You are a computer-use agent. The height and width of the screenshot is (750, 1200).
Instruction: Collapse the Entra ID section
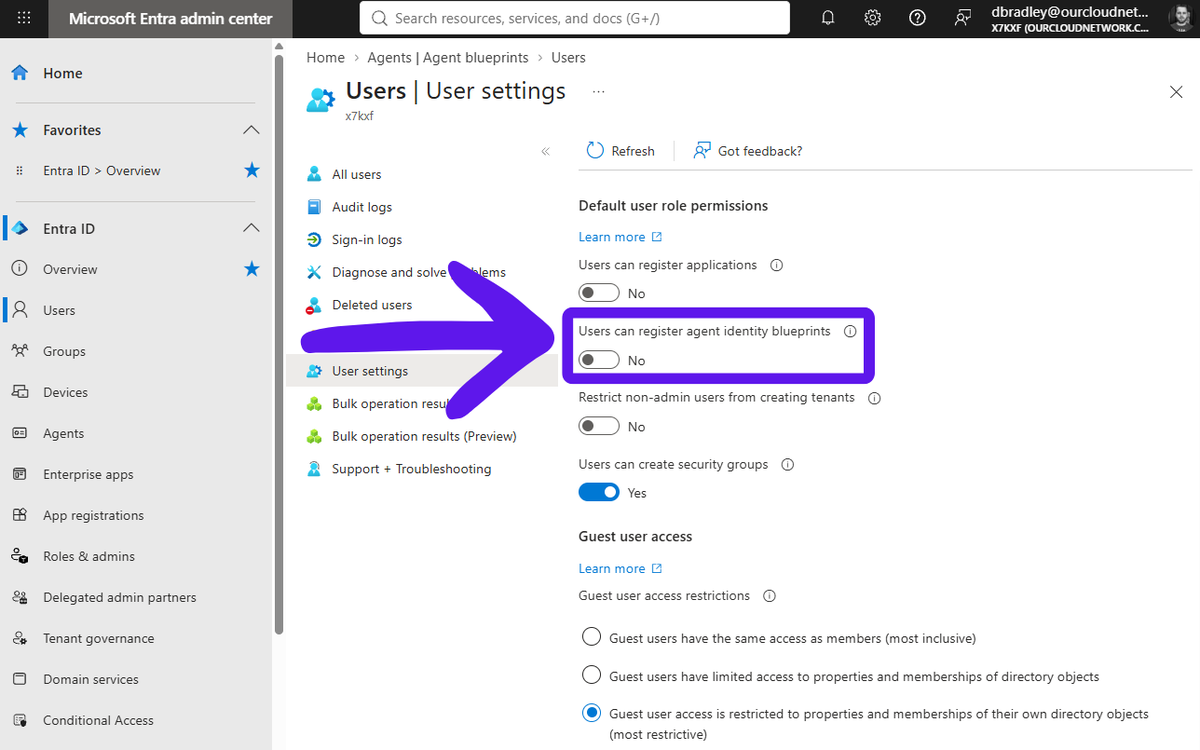pos(252,228)
